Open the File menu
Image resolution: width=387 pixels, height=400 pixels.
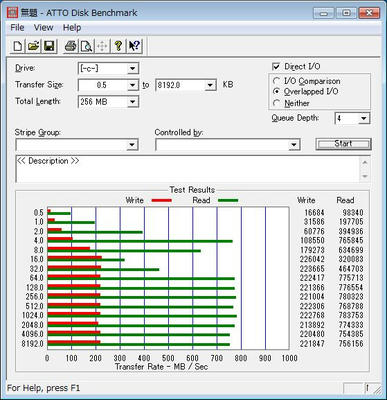(x=17, y=28)
